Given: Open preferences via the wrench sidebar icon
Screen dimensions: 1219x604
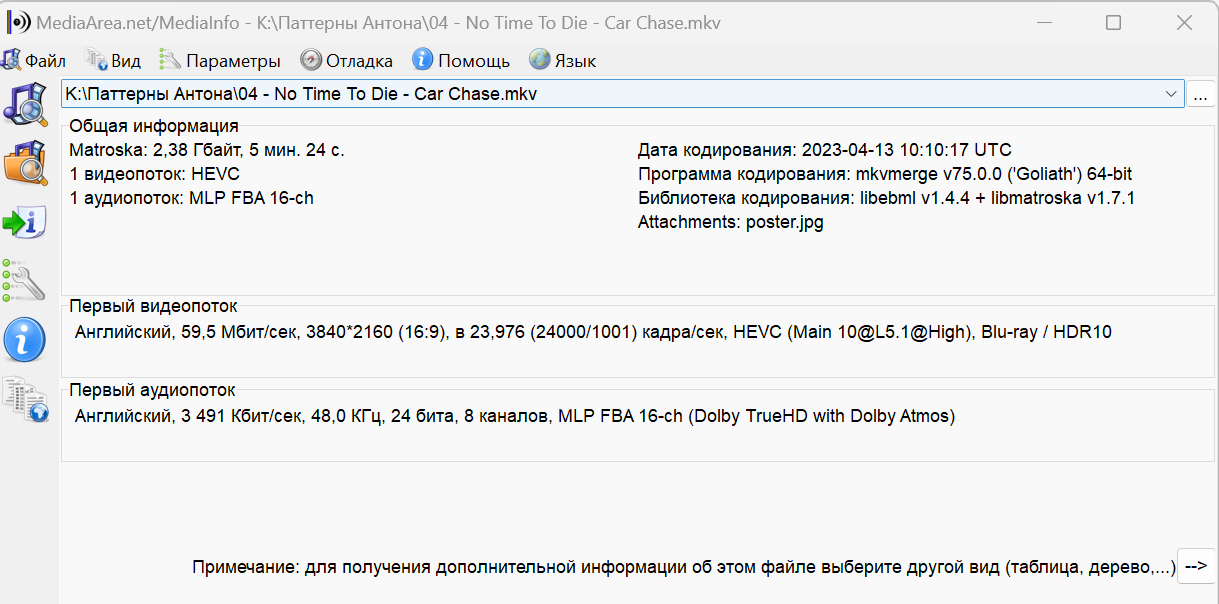Looking at the screenshot, I should point(26,282).
